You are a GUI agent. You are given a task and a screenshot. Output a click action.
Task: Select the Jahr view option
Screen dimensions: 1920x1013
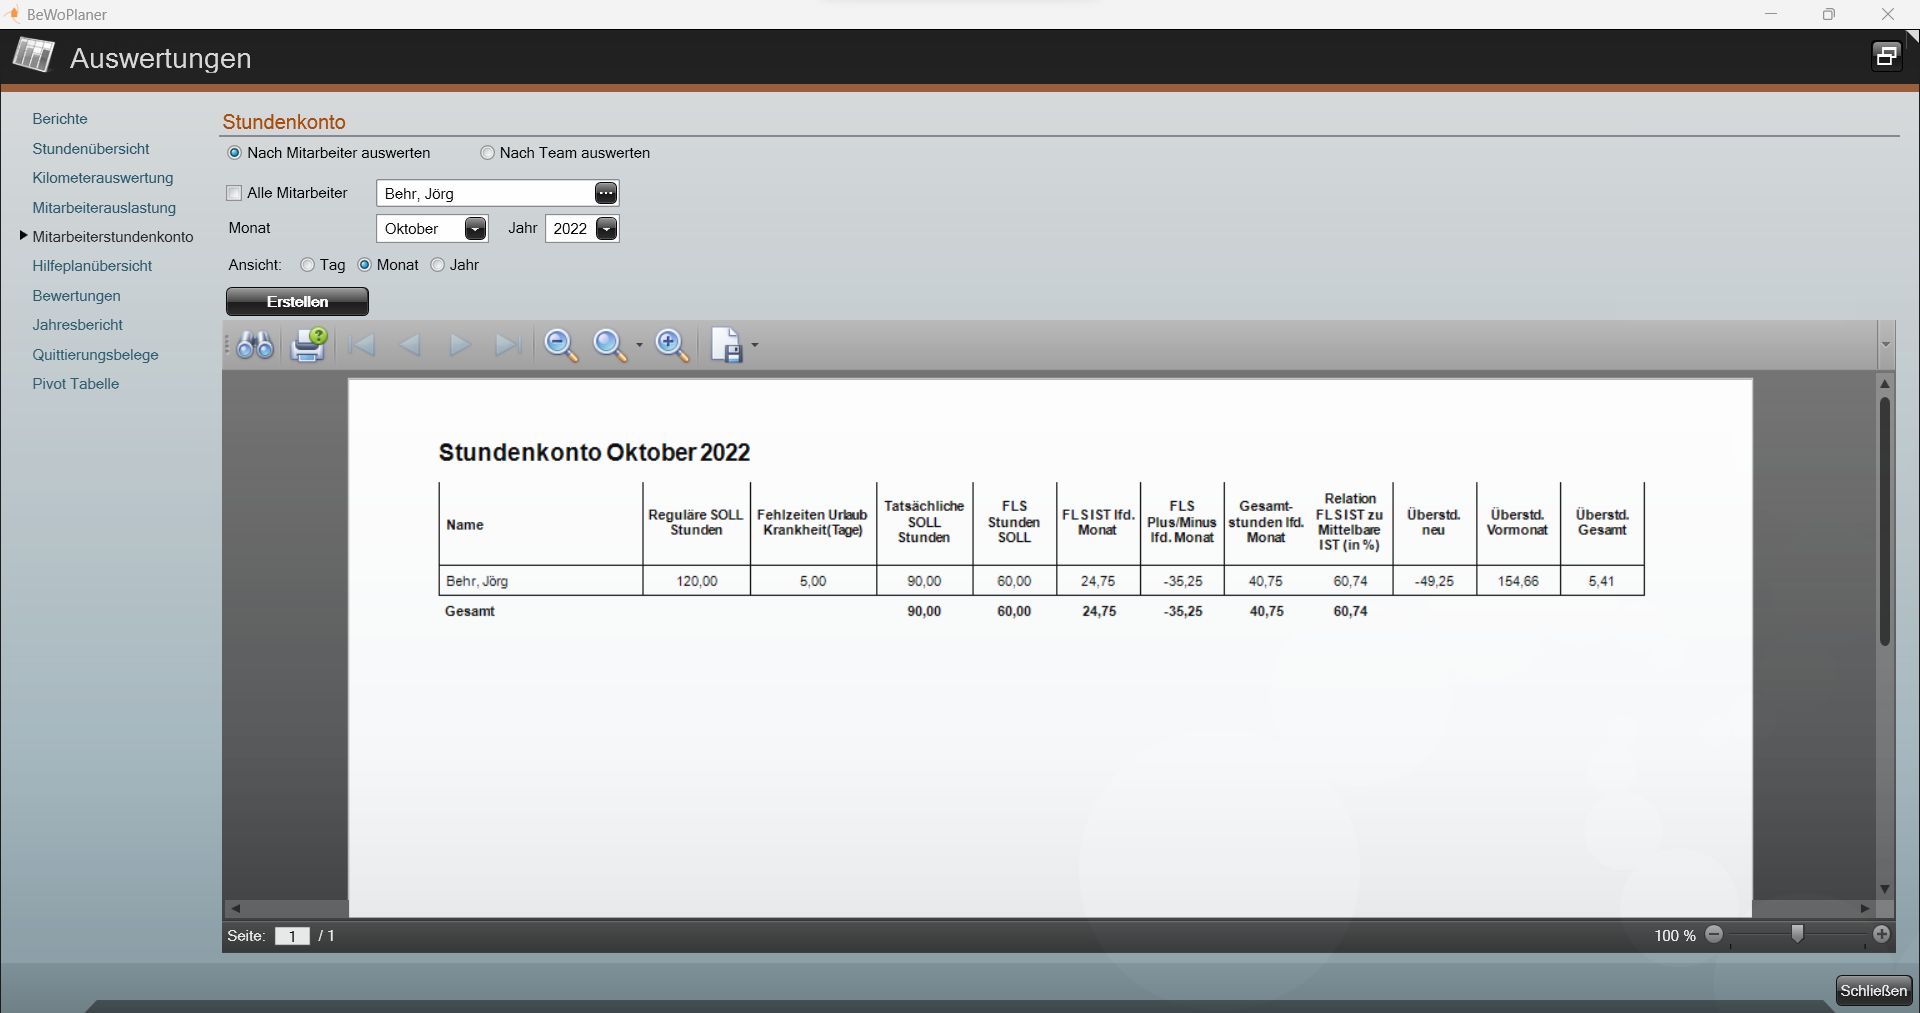point(454,265)
